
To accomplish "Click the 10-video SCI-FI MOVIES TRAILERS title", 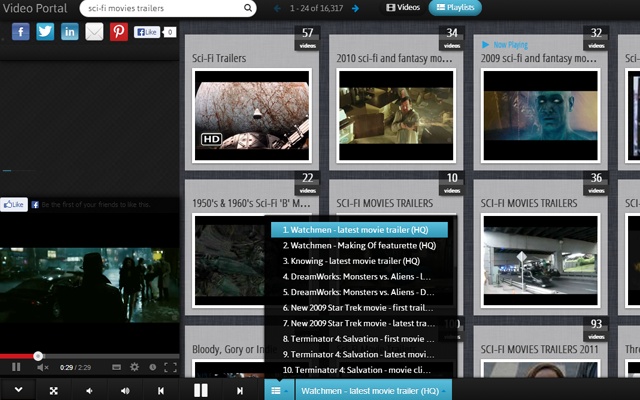I will click(x=384, y=203).
